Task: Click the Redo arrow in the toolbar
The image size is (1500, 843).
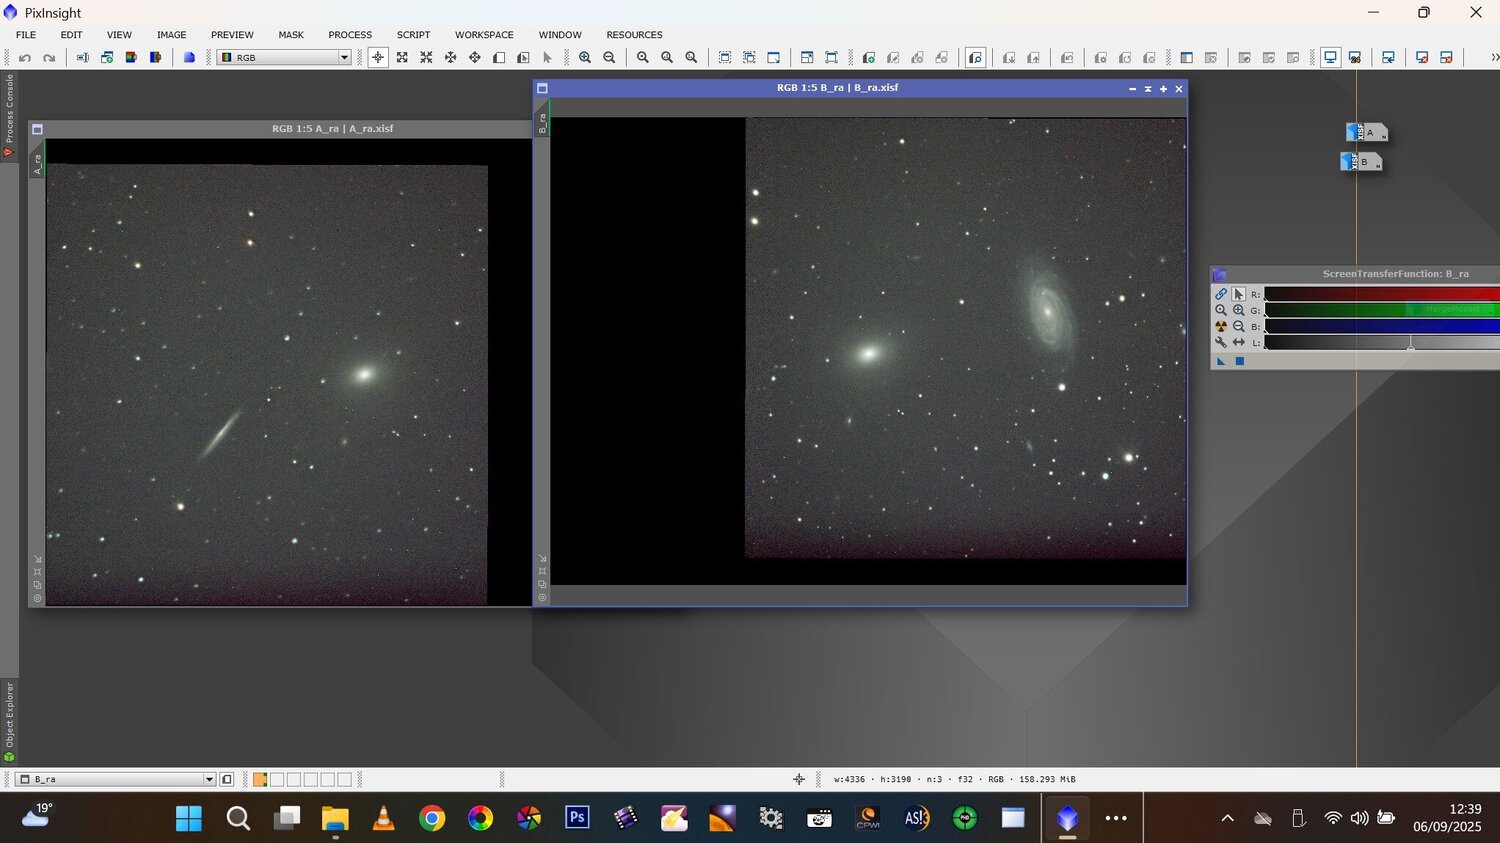Action: point(49,58)
